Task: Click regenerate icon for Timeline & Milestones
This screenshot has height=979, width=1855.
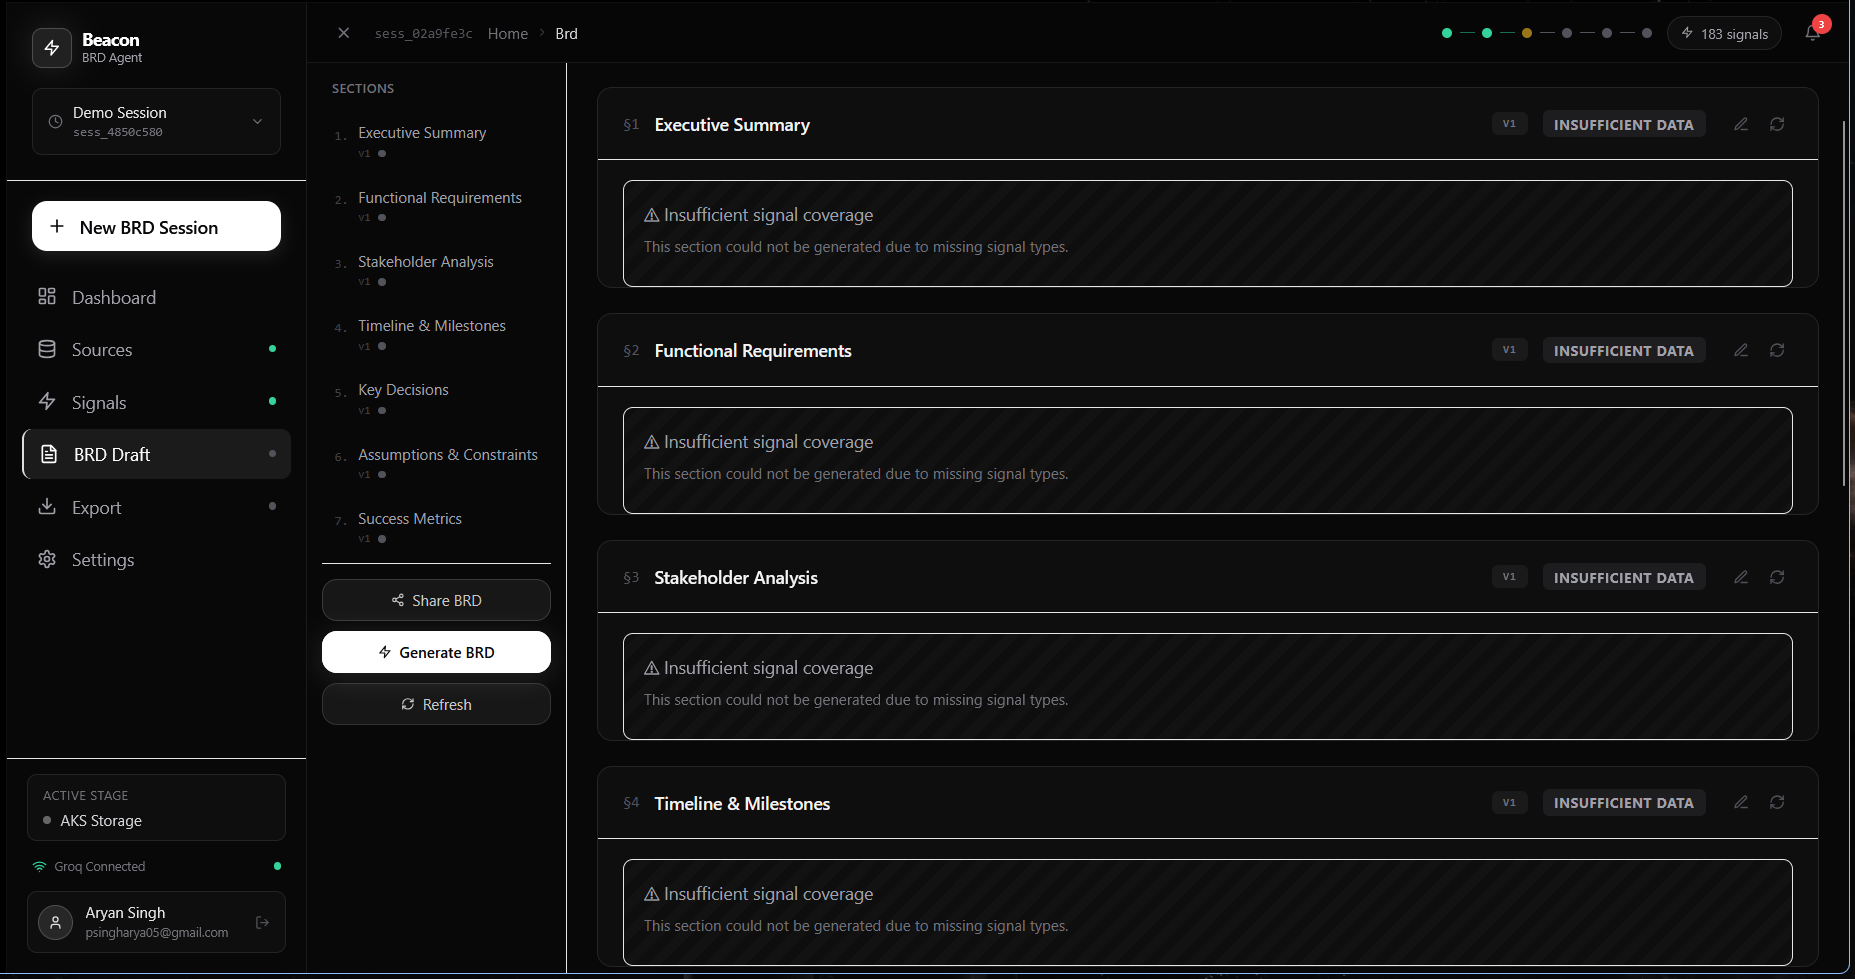Action: (x=1777, y=802)
